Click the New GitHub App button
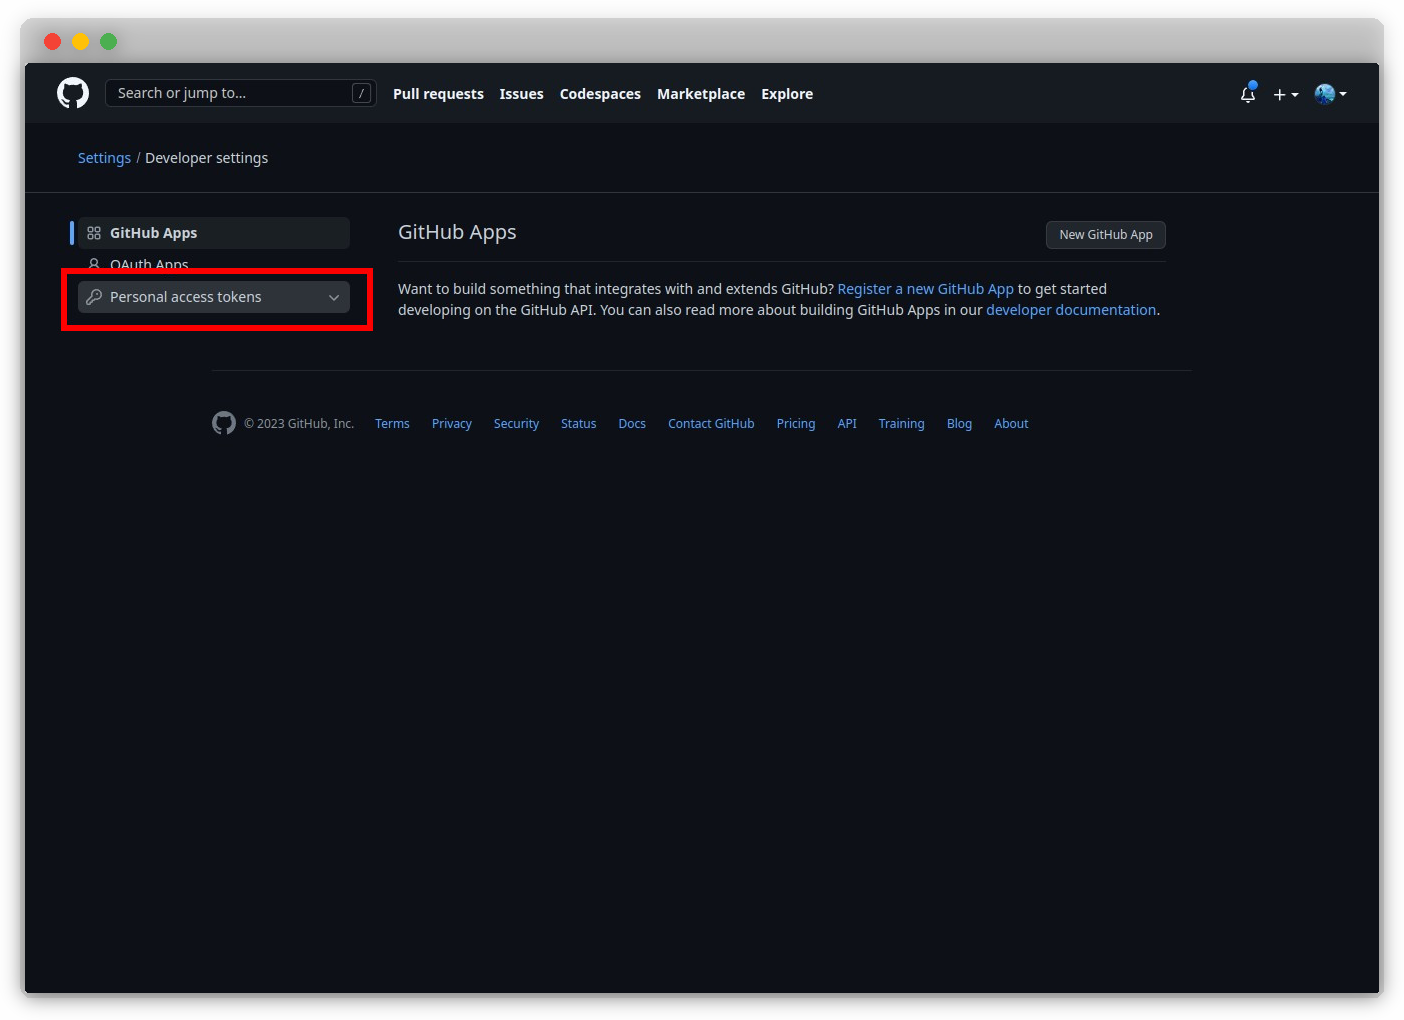This screenshot has height=1020, width=1404. [x=1106, y=235]
